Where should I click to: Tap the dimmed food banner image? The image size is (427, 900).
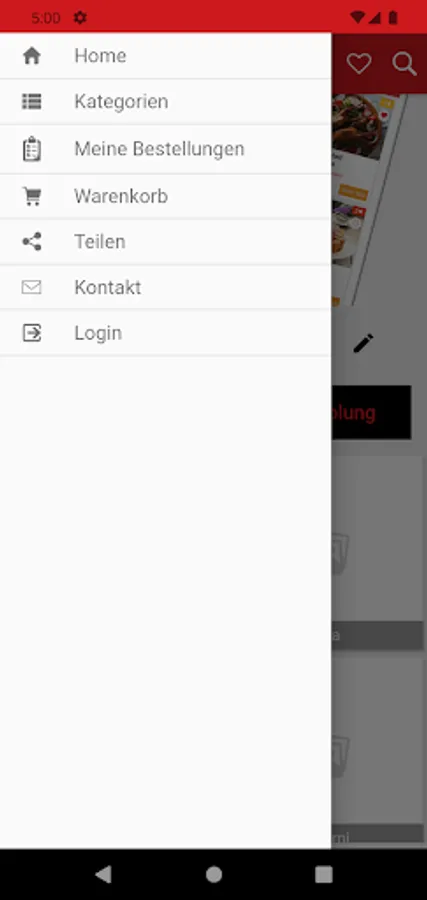tap(371, 200)
